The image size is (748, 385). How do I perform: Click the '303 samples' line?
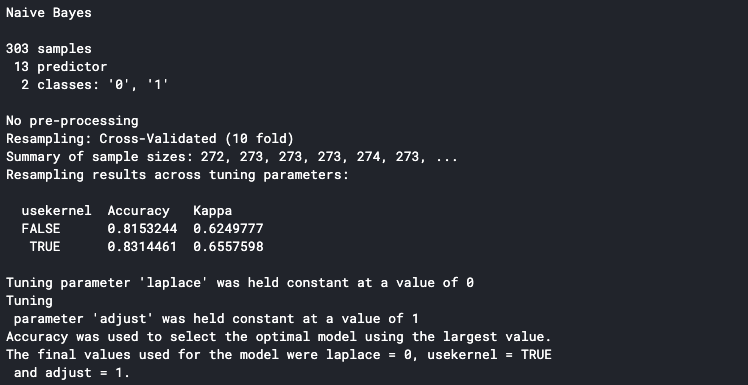[x=49, y=49]
